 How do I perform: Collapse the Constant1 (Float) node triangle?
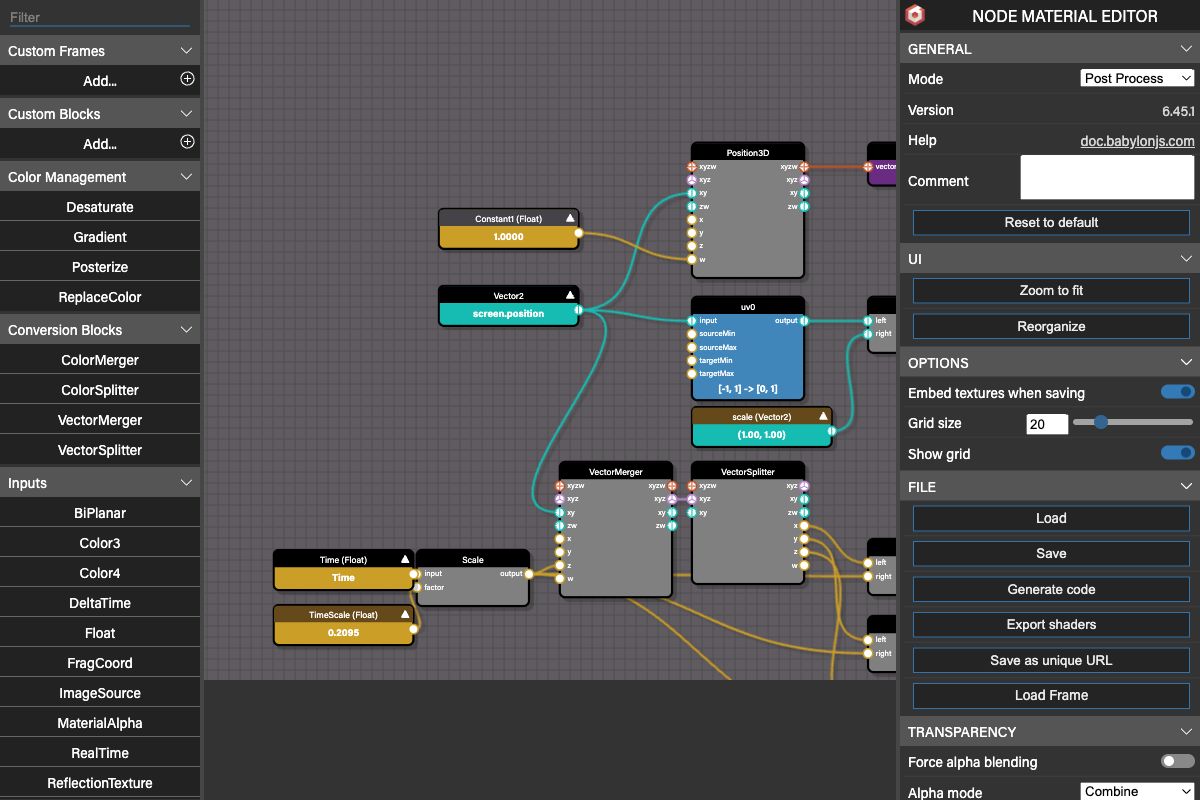[x=570, y=217]
